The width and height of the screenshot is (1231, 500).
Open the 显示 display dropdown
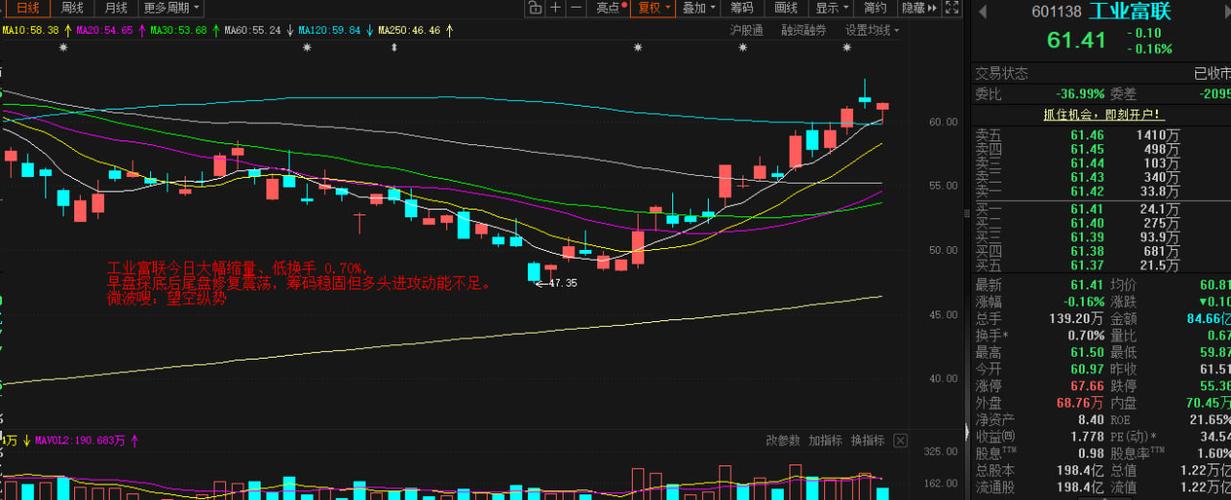(832, 8)
